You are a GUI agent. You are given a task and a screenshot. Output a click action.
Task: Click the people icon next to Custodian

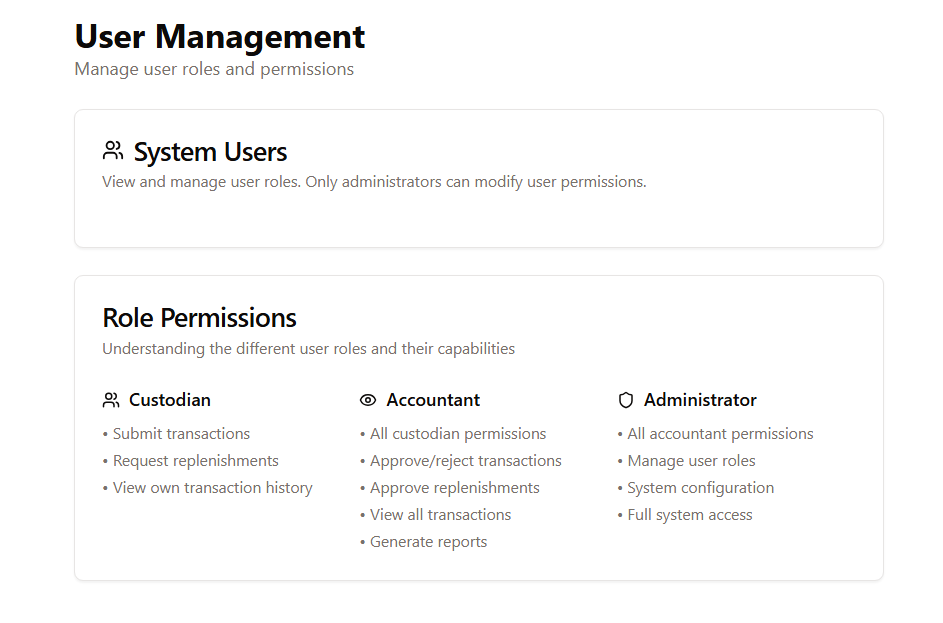(111, 400)
